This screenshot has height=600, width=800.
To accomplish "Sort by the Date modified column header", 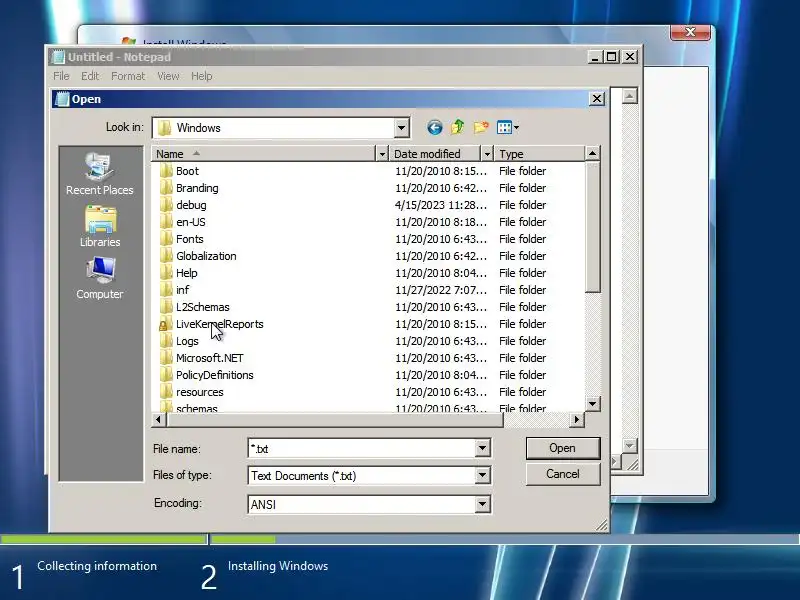I will pos(435,154).
